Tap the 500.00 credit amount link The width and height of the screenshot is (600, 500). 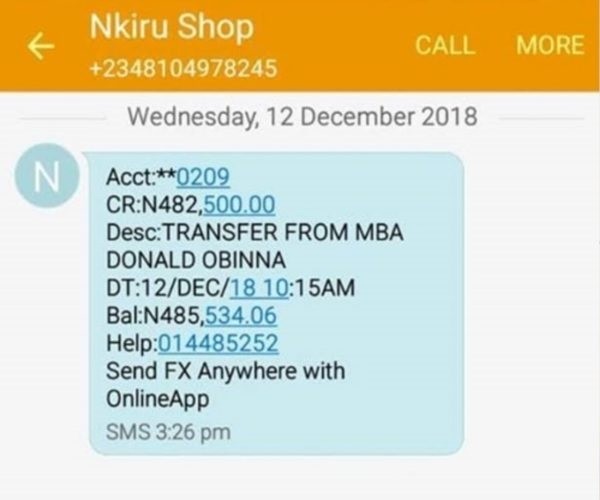point(239,205)
